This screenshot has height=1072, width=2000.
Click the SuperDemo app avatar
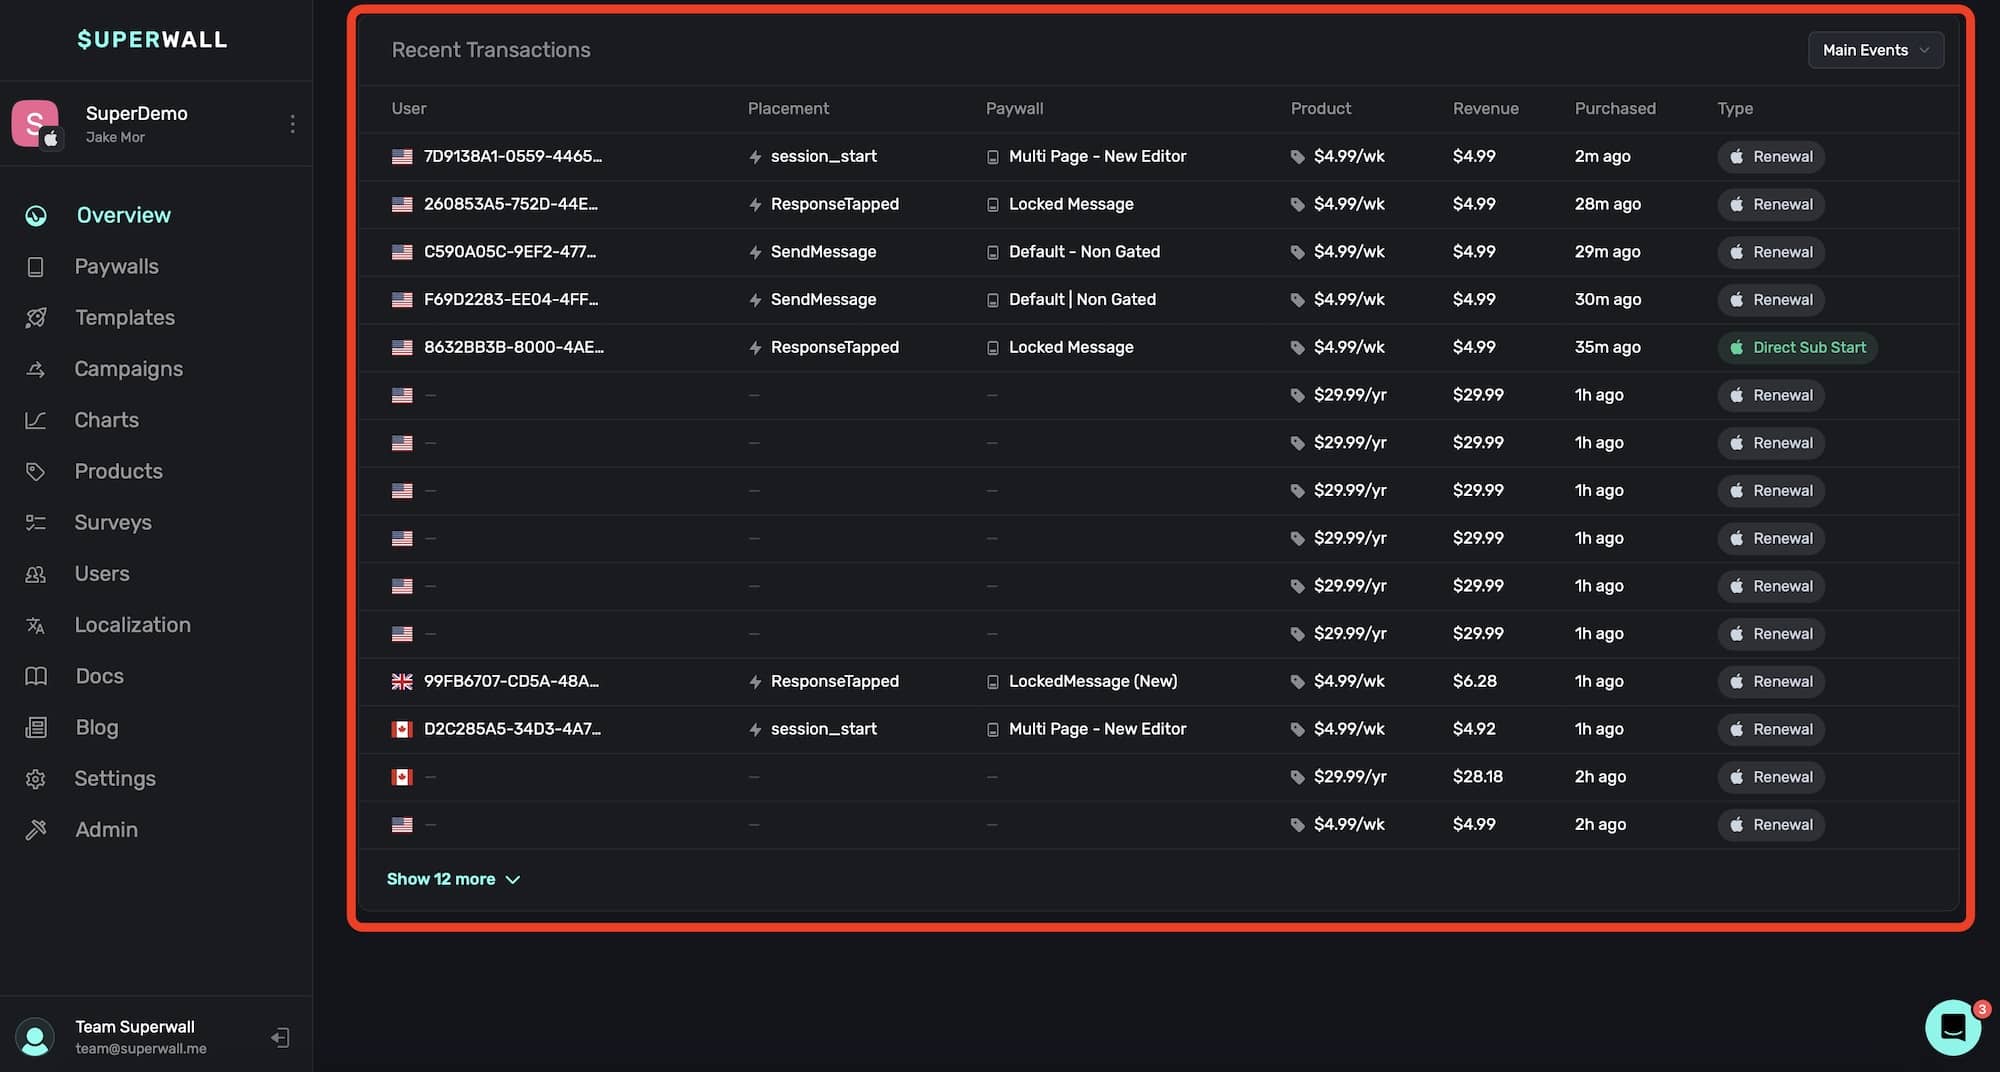coord(36,124)
